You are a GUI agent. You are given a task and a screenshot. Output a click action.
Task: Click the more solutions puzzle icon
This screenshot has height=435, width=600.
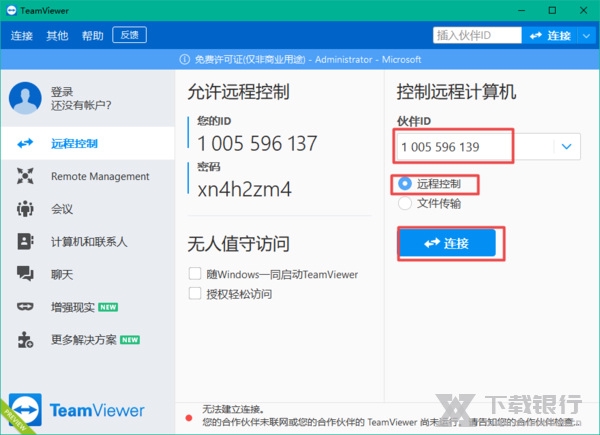pos(25,339)
